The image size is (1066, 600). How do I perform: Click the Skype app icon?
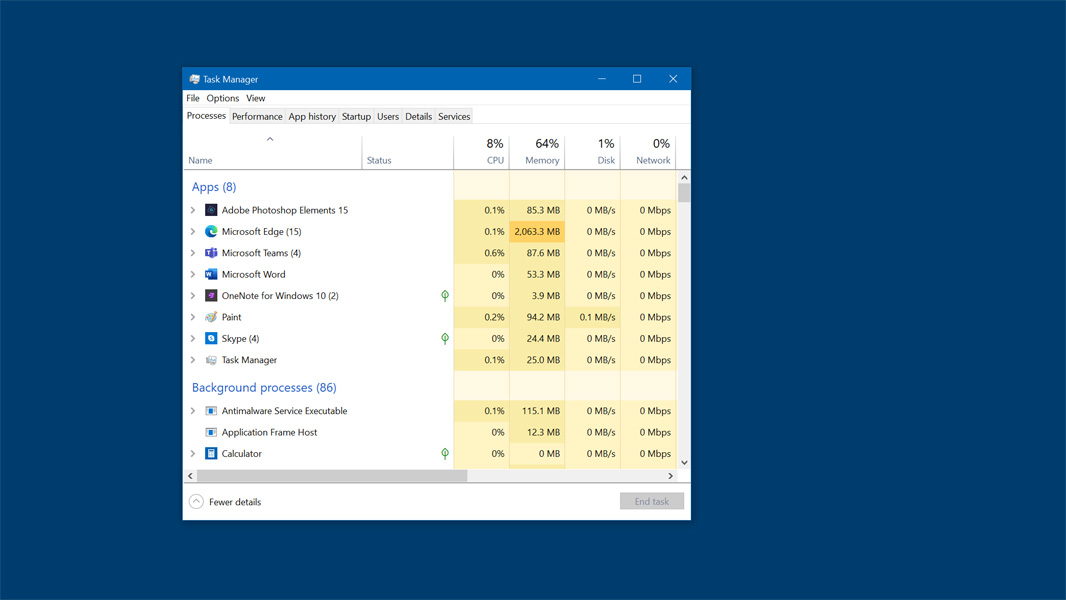click(211, 338)
